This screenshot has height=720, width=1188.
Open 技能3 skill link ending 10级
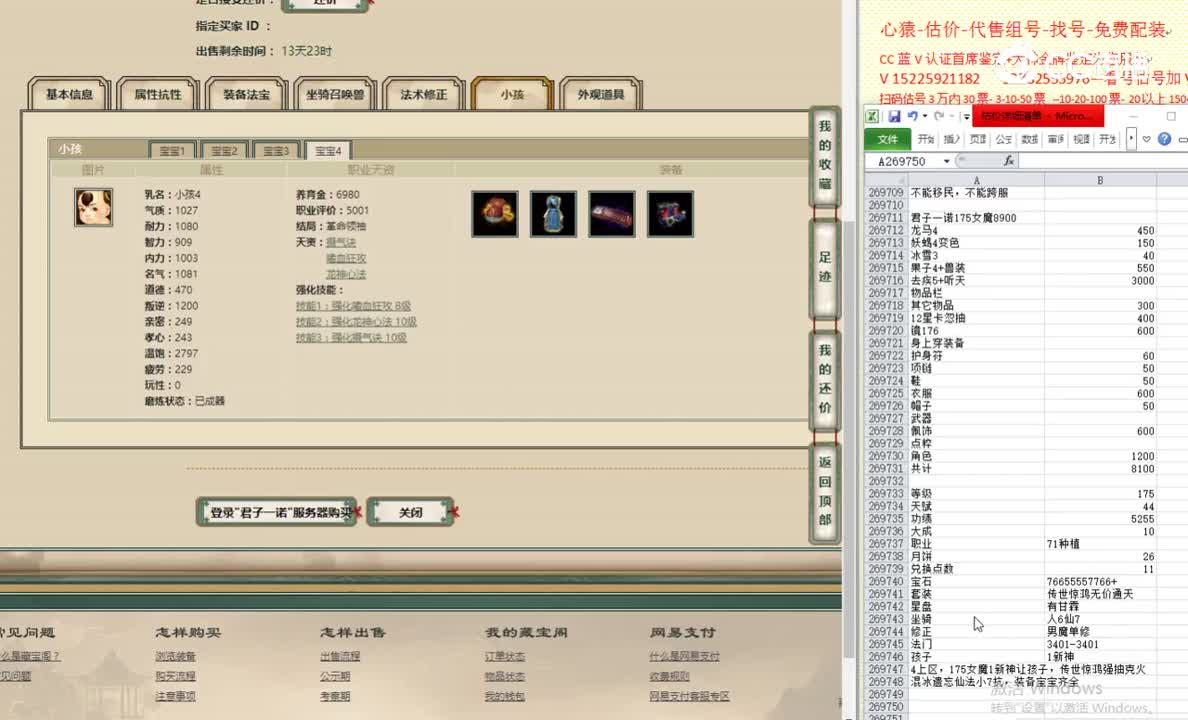(x=351, y=338)
